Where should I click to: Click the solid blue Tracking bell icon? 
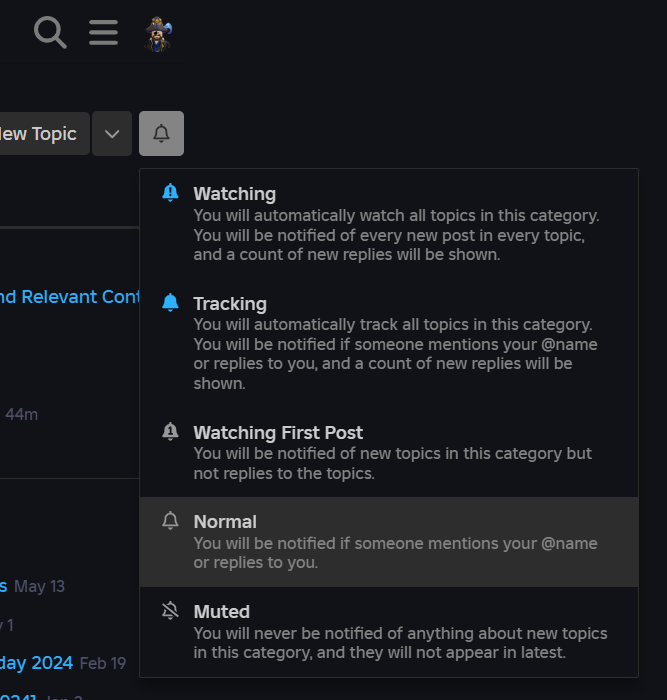(x=170, y=303)
